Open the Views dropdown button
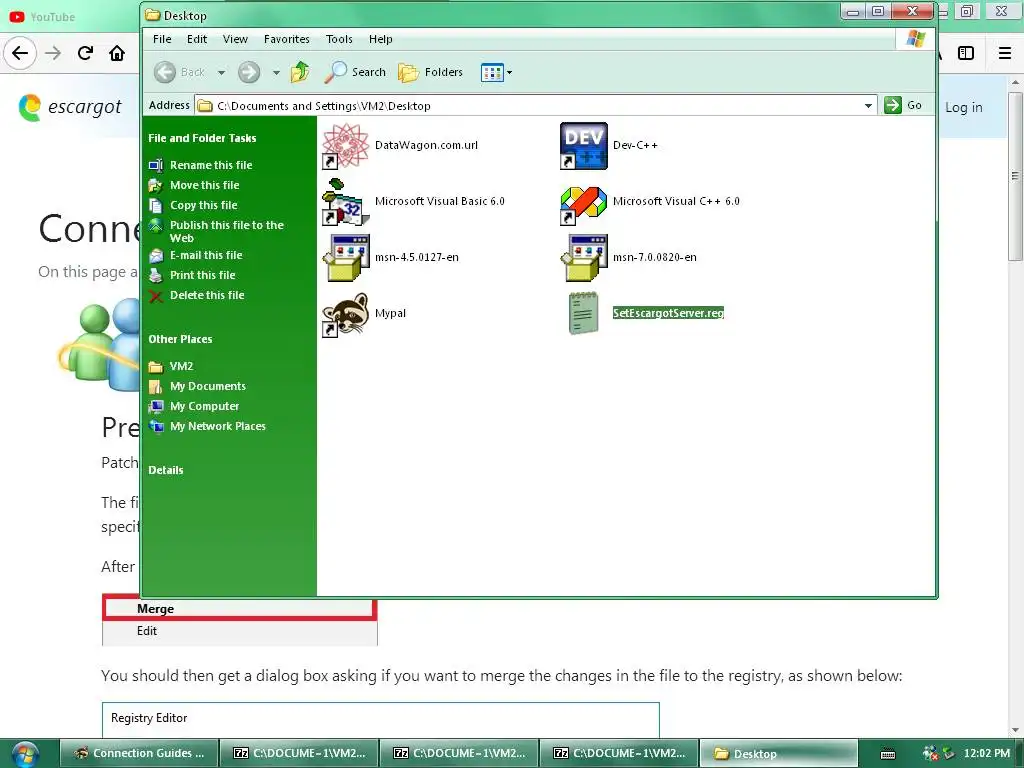 (x=496, y=72)
